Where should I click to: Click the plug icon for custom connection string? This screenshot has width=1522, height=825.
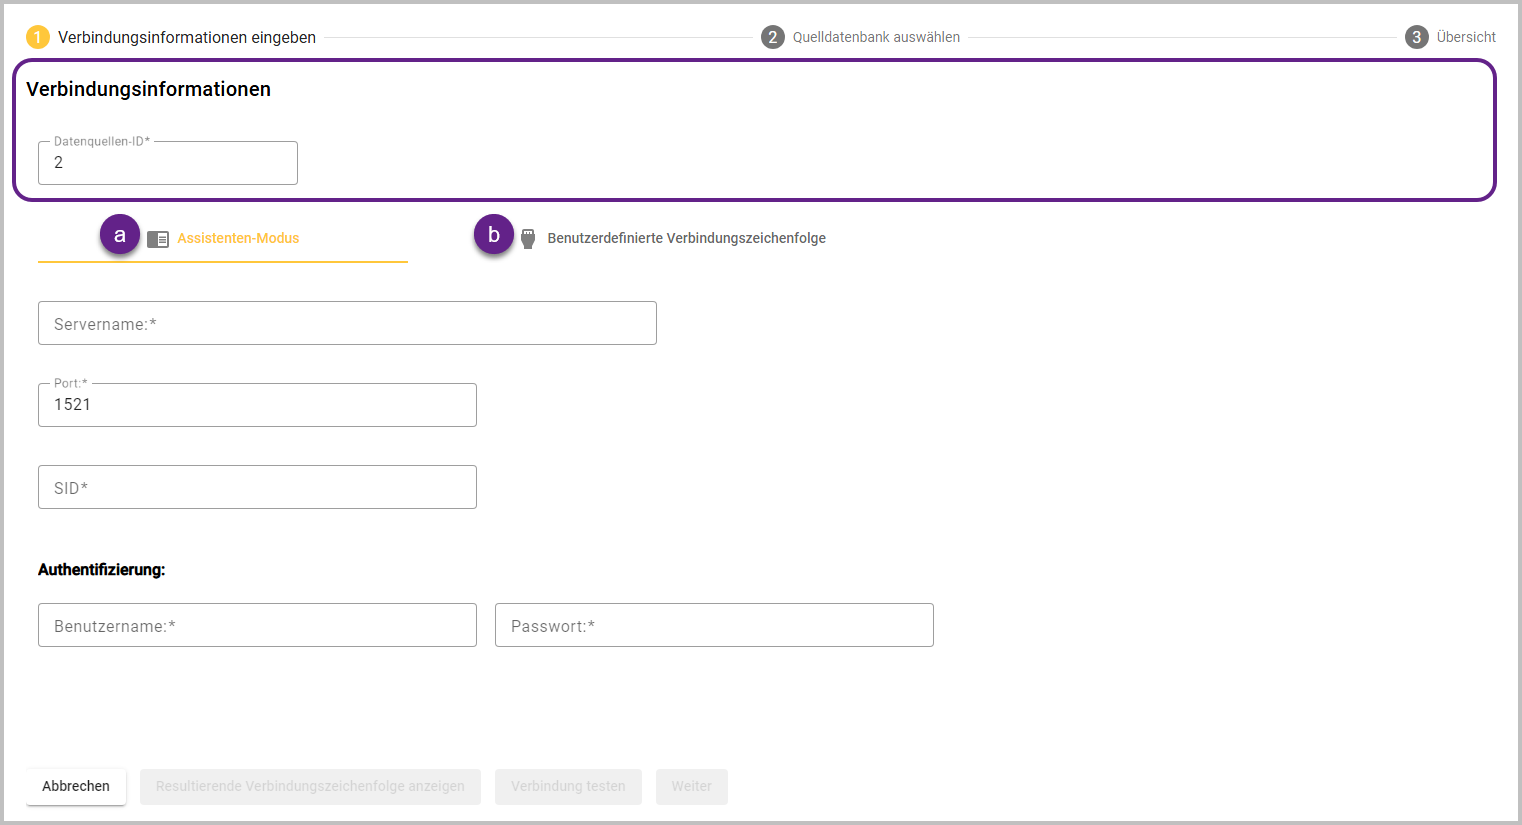[528, 239]
